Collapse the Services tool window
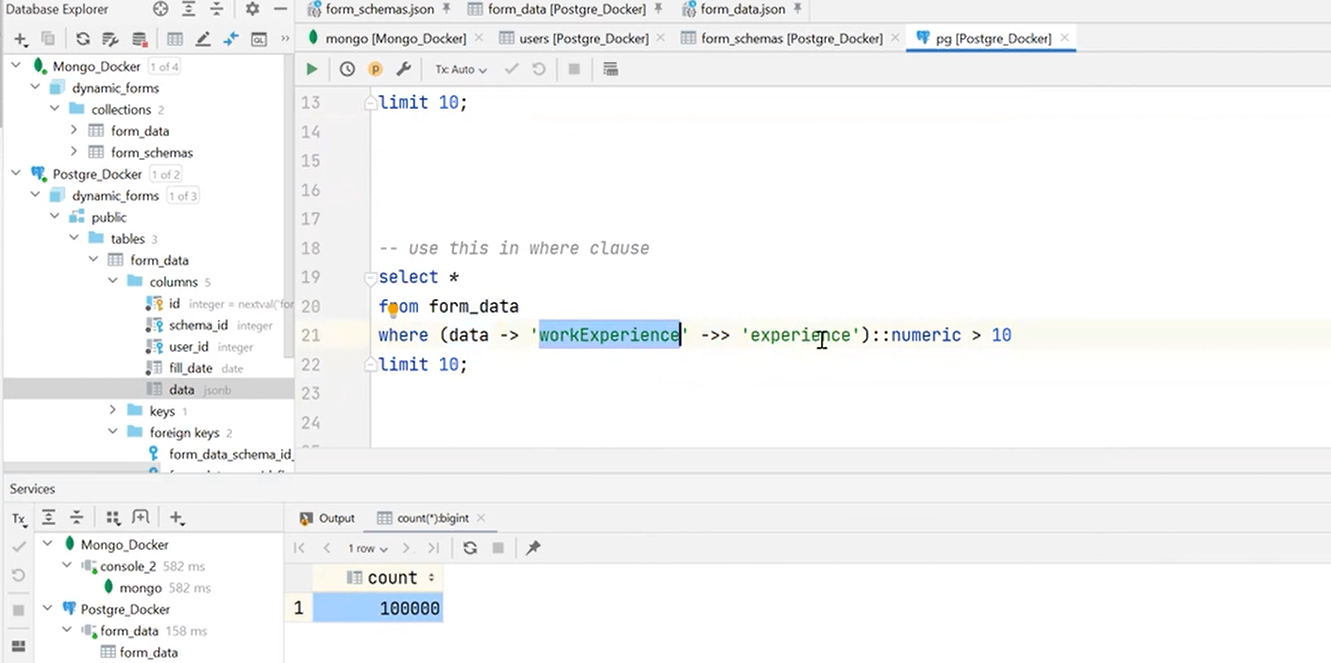The image size is (1331, 663). coord(31,489)
